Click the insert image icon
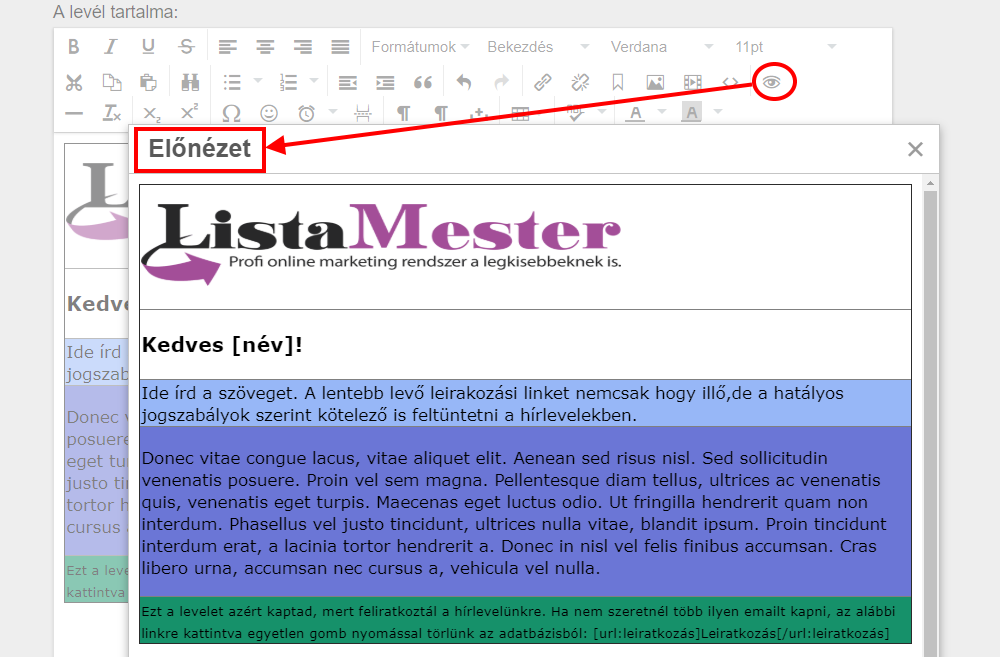1000x657 pixels. point(655,82)
